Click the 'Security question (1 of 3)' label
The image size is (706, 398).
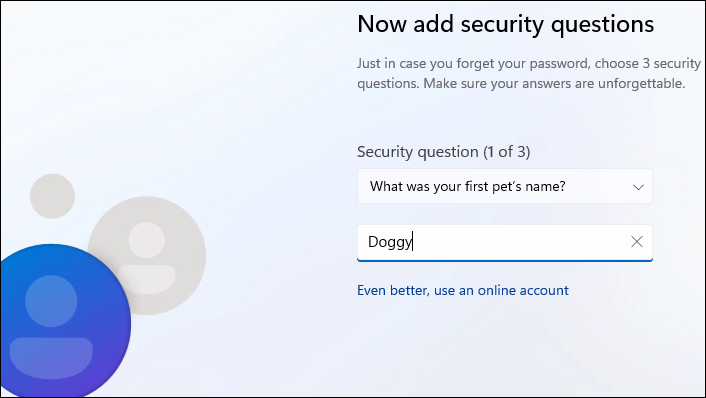pyautogui.click(x=444, y=152)
